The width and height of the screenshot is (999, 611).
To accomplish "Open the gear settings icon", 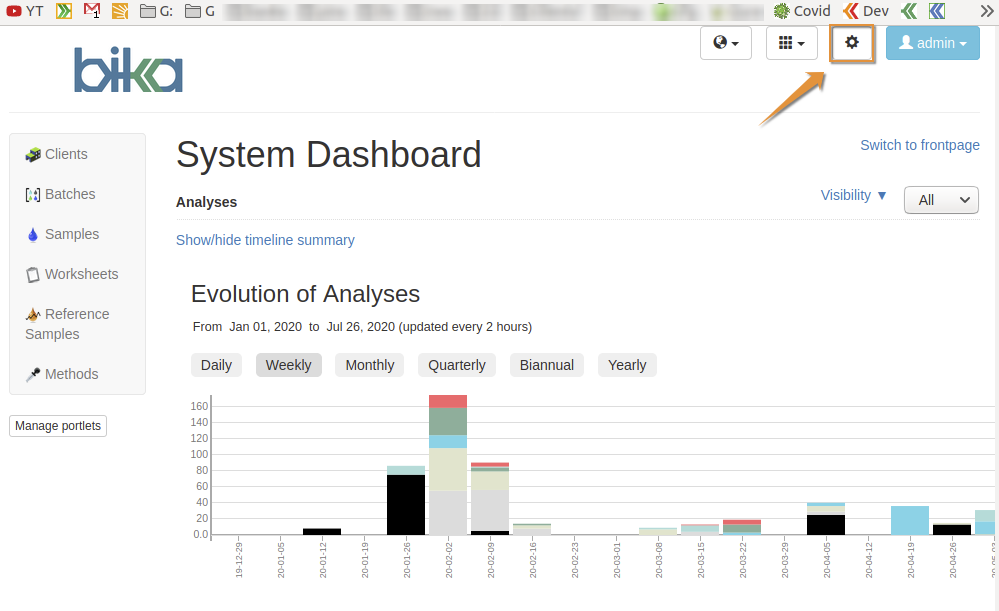I will [x=852, y=43].
